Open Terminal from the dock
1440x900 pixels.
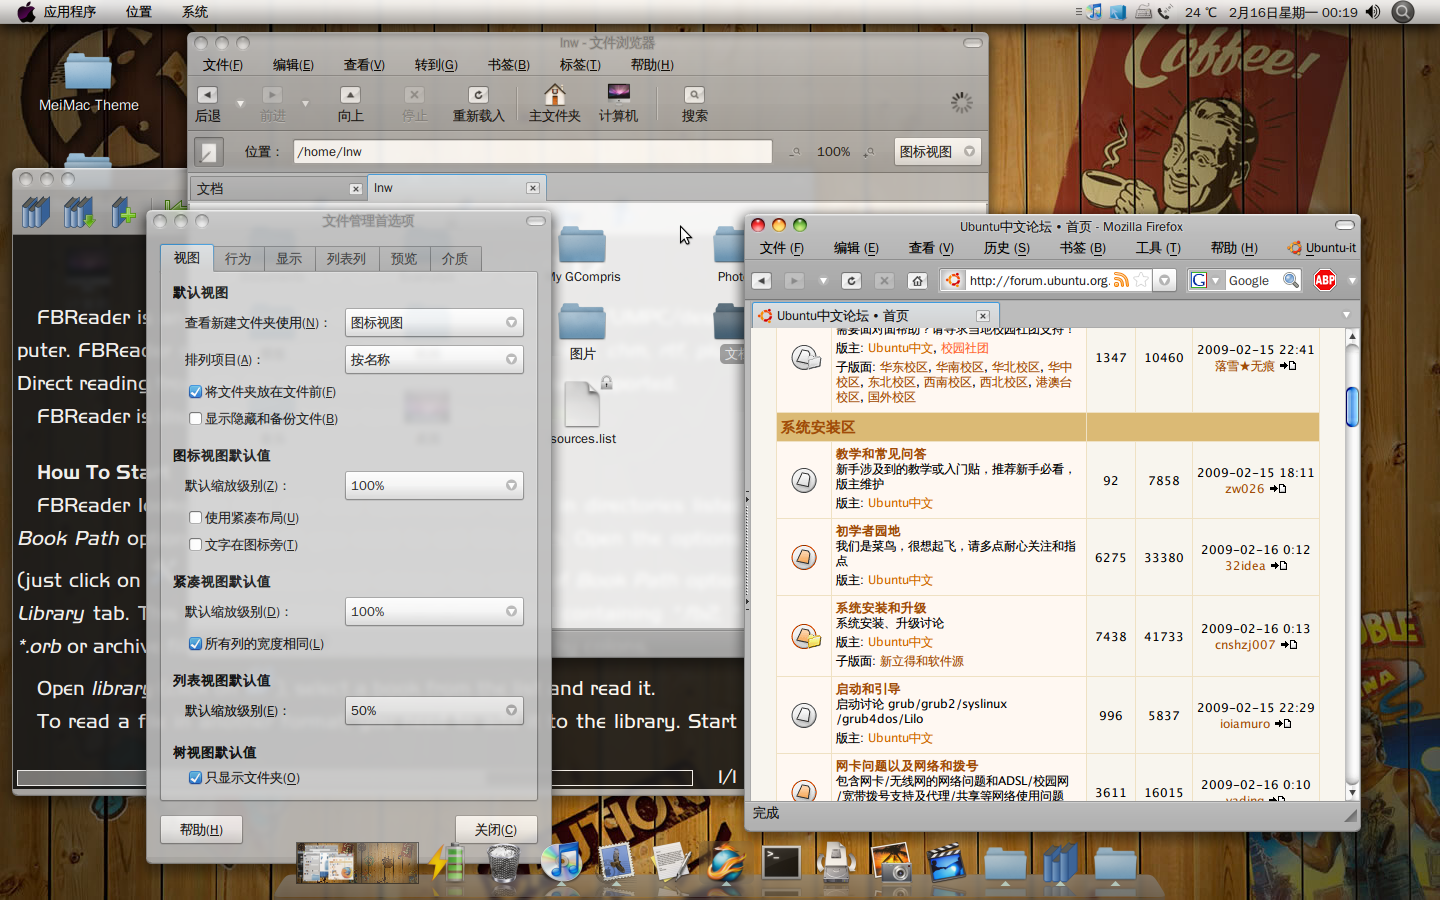point(781,861)
